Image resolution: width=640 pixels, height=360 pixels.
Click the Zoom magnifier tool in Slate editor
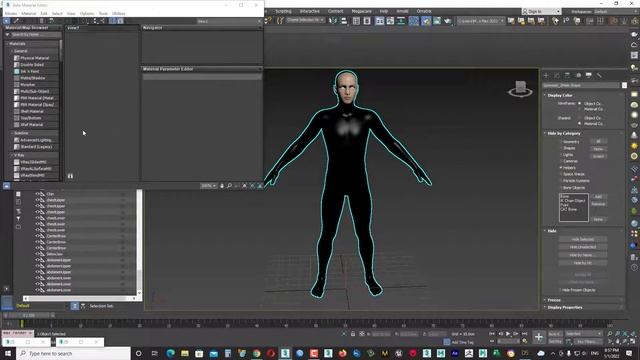[229, 186]
